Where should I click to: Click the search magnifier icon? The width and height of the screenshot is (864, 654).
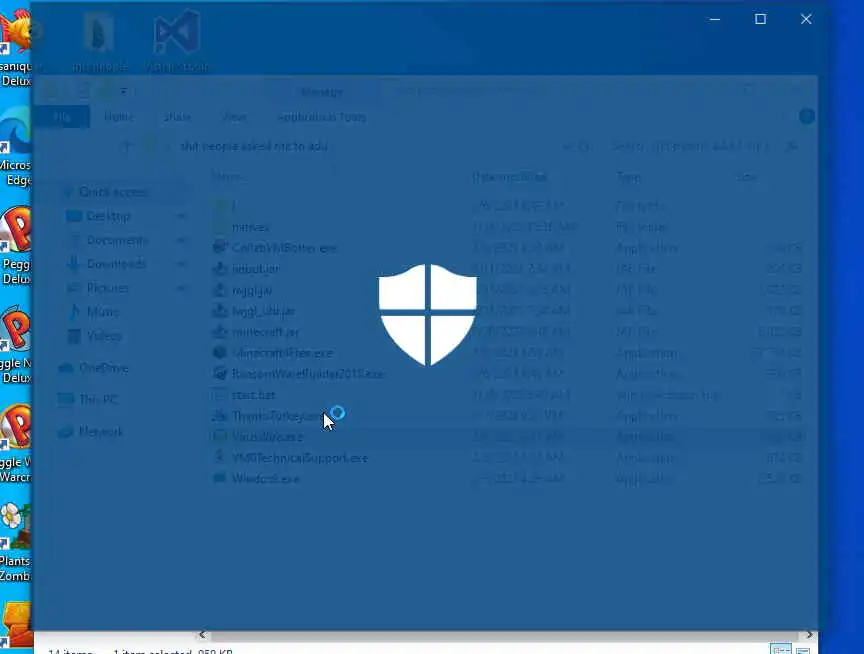click(x=792, y=146)
